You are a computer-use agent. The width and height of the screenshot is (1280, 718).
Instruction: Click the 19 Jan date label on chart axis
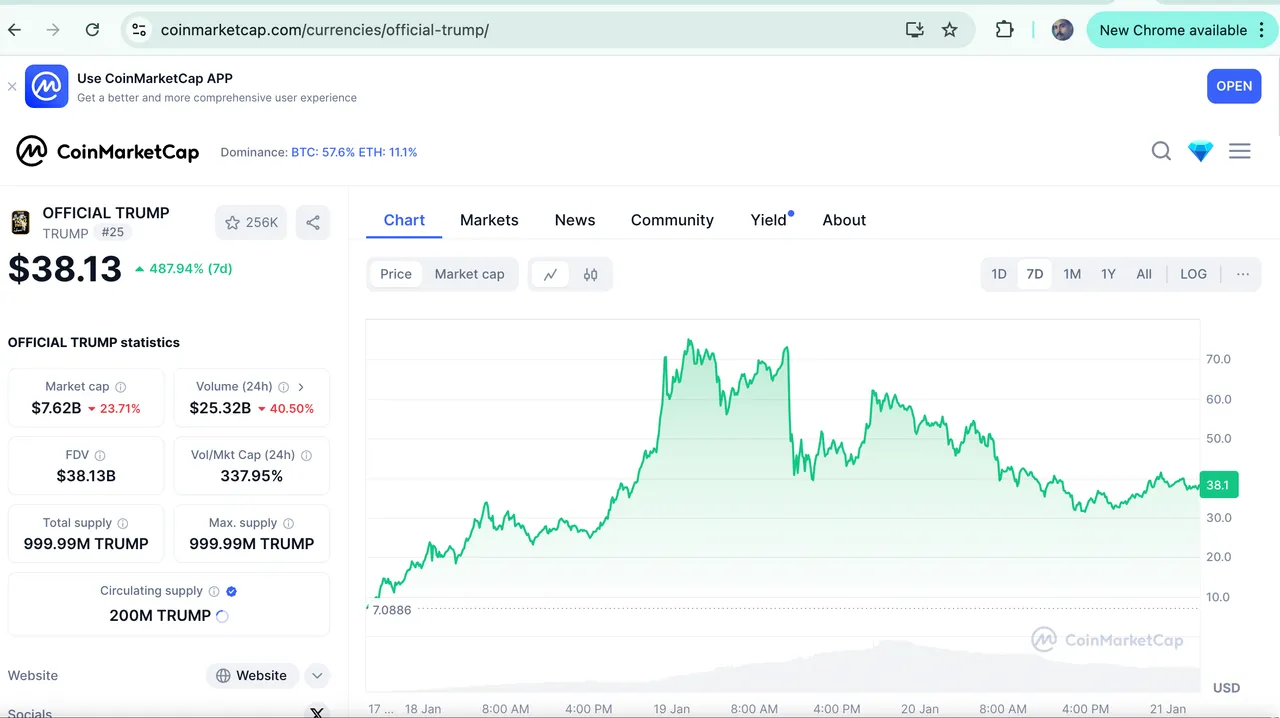click(x=672, y=709)
